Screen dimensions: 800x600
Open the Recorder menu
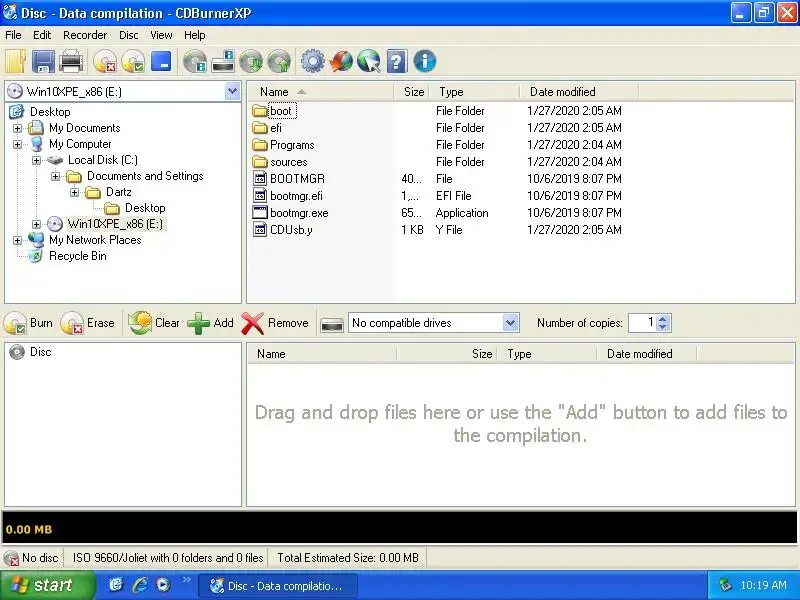pyautogui.click(x=85, y=35)
